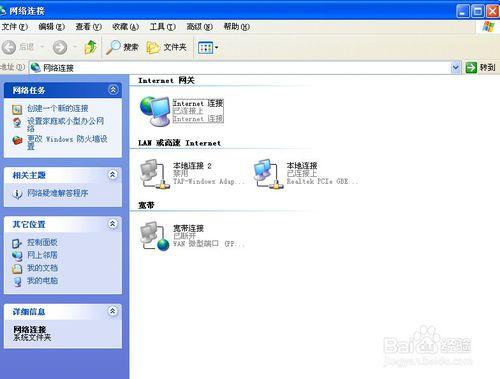Screen dimensions: 500x379
Task: Click the My Network Places icon
Action: coord(17,256)
